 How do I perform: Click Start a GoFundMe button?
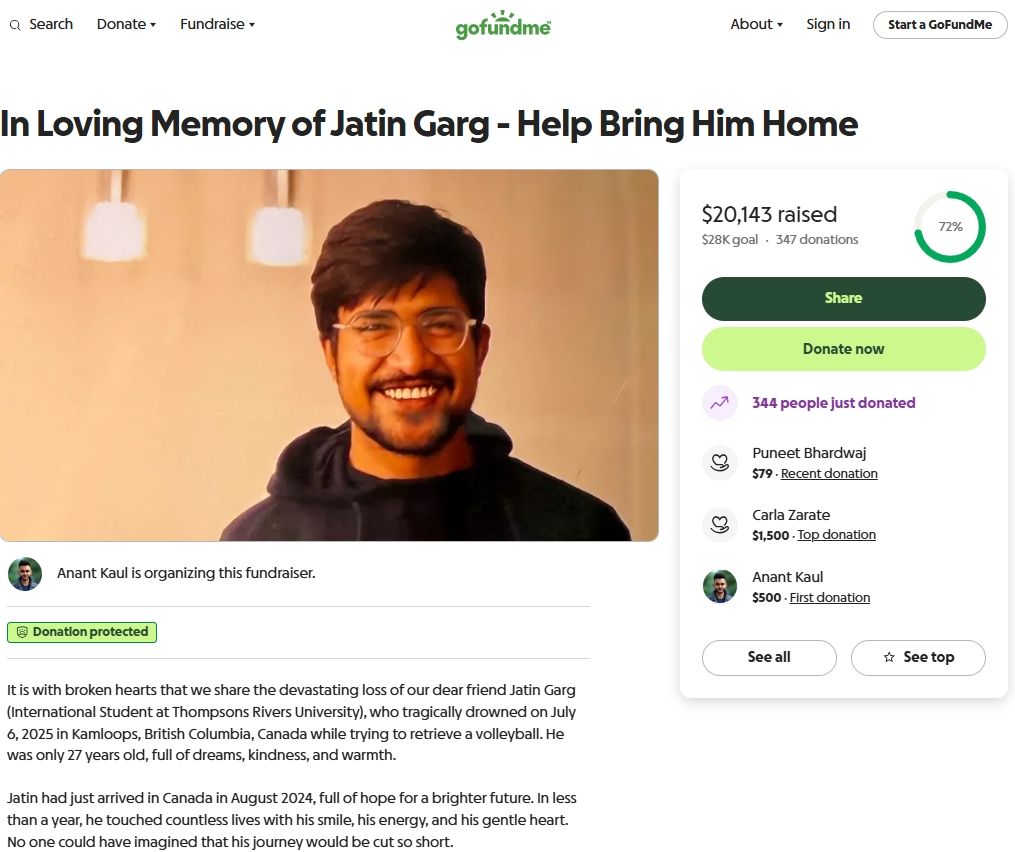coord(940,25)
